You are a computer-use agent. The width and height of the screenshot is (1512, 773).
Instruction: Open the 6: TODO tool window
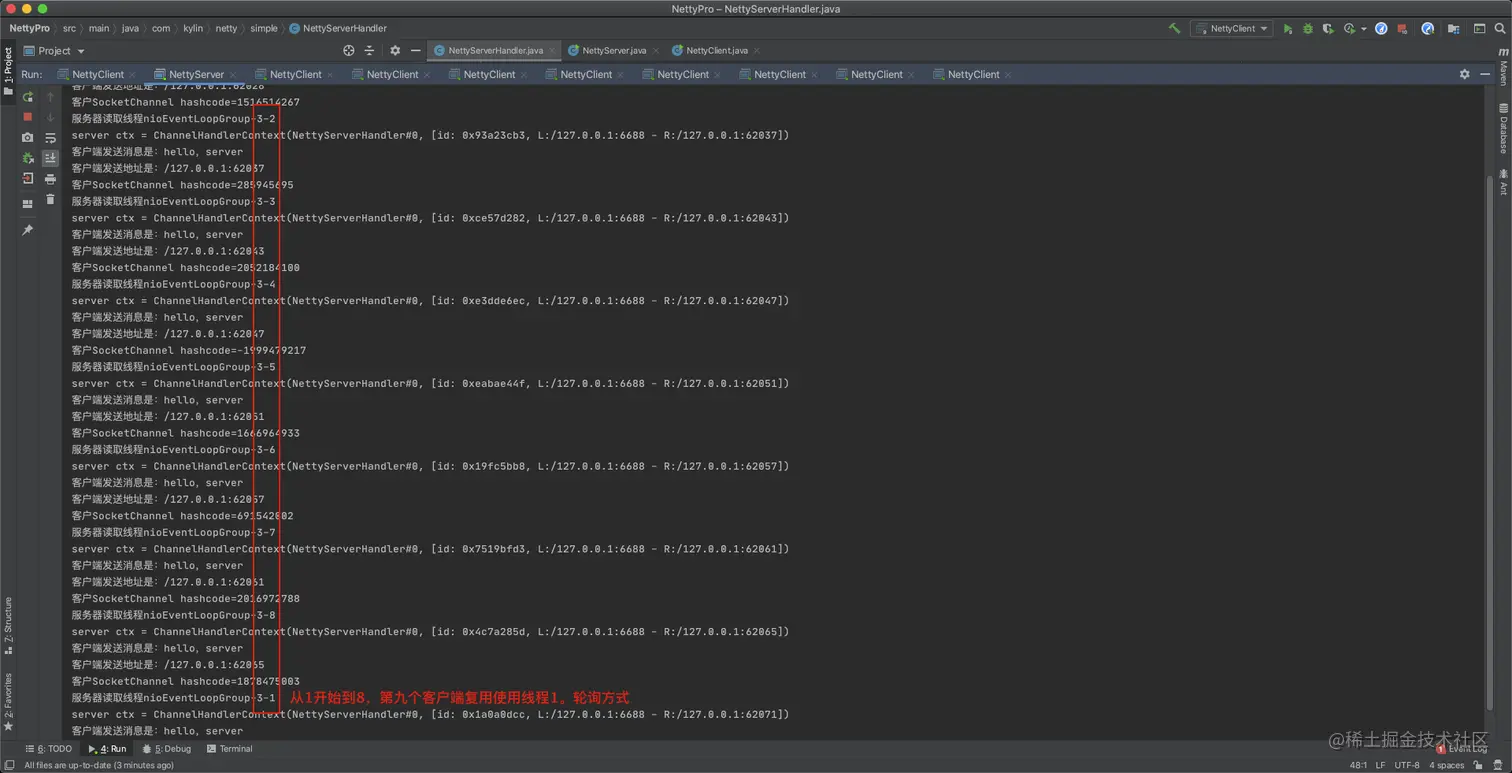(x=48, y=749)
